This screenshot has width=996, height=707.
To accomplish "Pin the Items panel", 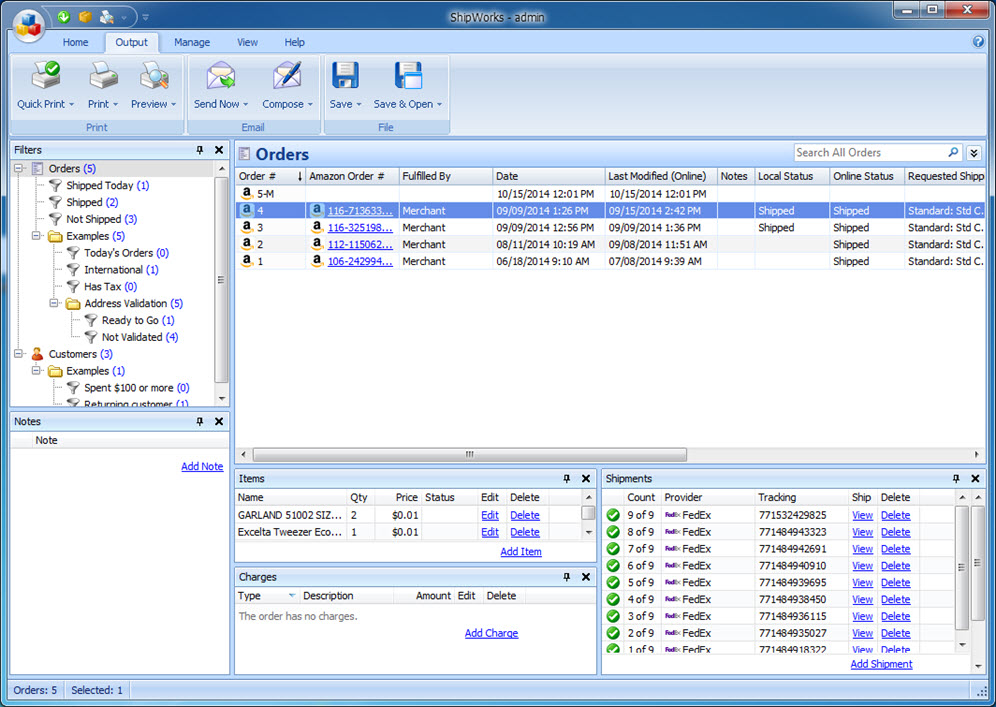I will [x=567, y=478].
